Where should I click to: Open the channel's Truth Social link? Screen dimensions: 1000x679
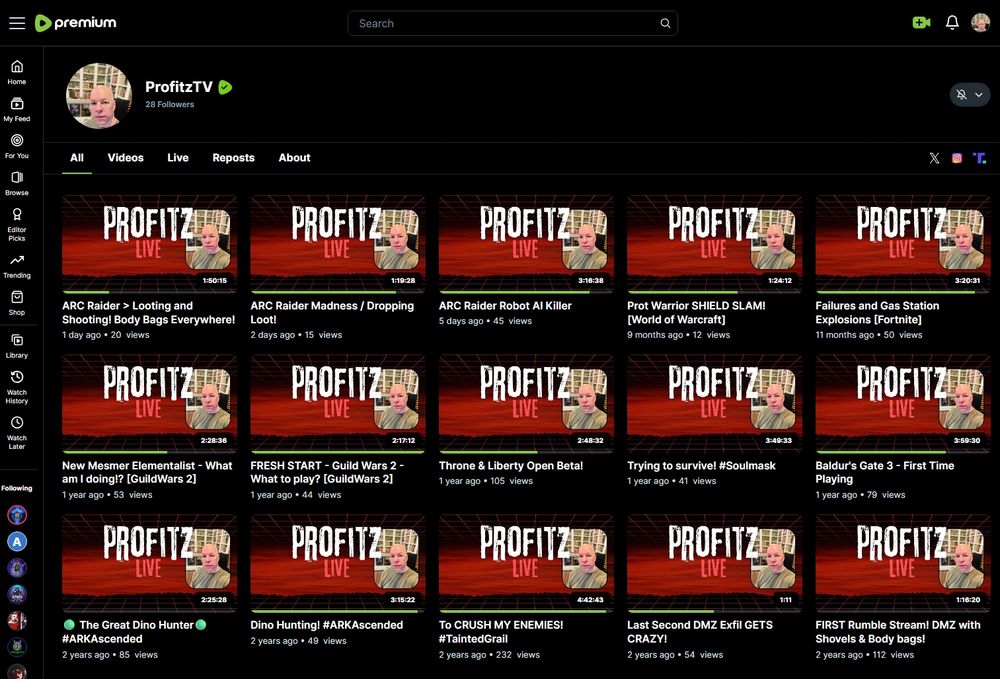tap(980, 158)
